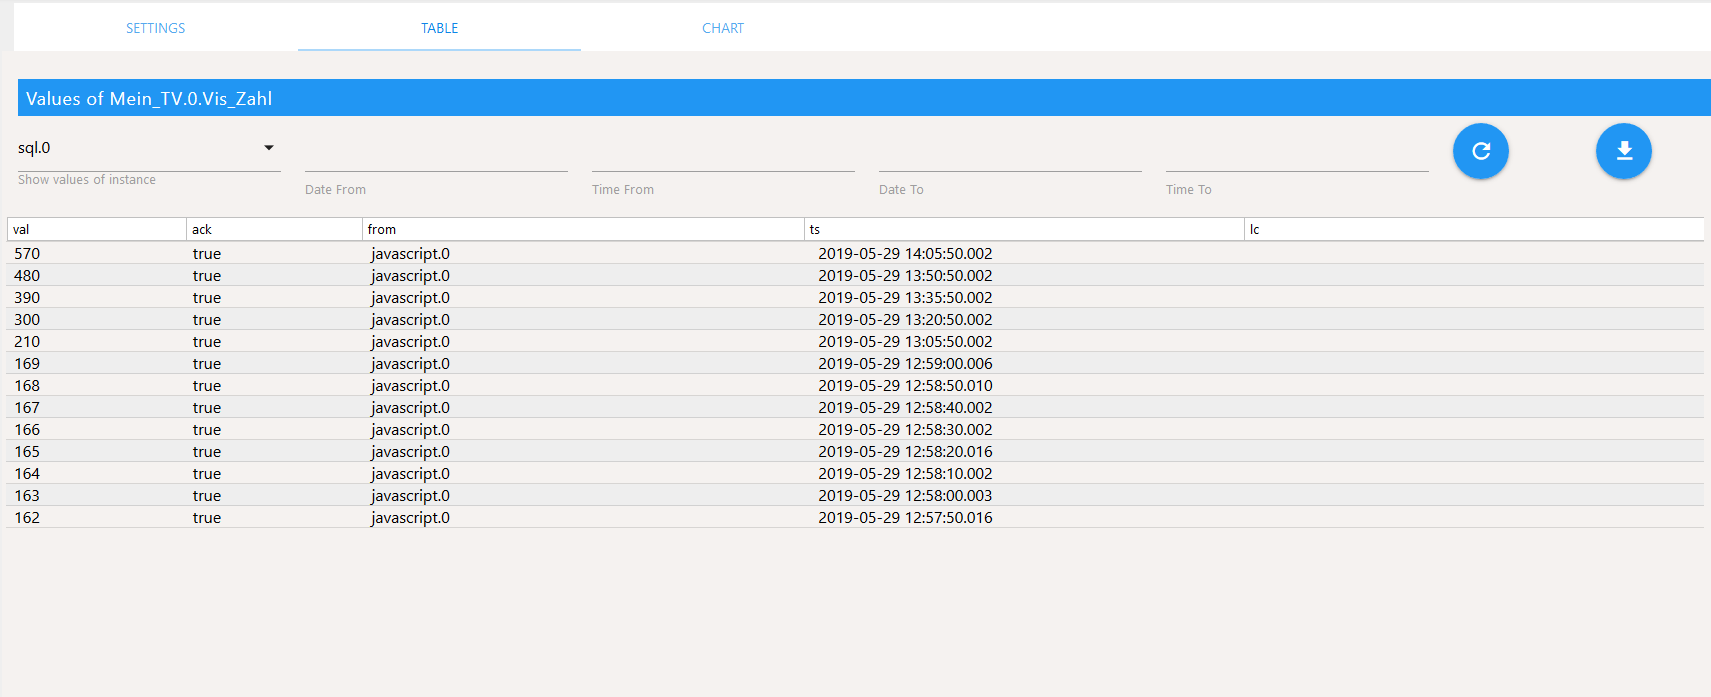Select the Values of Mein_TV.0.Vis_Zahl title
Viewport: 1711px width, 697px height.
pyautogui.click(x=149, y=98)
